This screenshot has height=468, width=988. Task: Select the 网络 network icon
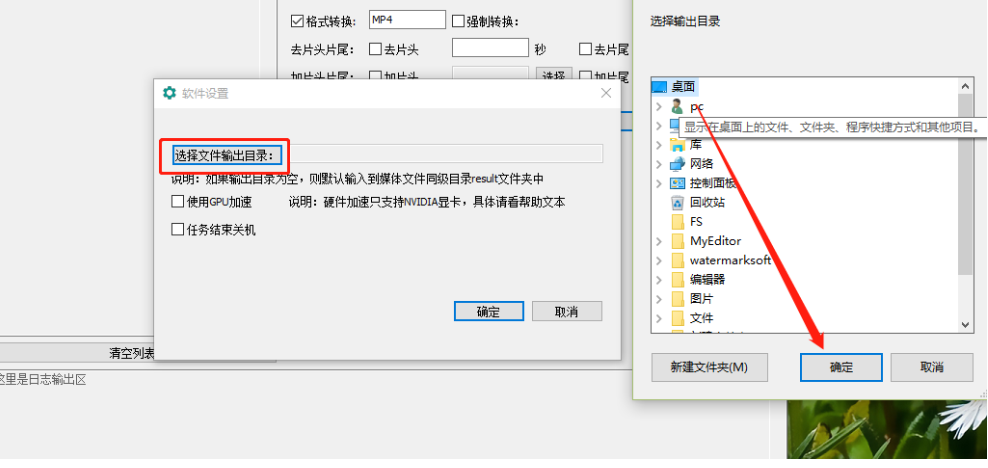tap(677, 164)
